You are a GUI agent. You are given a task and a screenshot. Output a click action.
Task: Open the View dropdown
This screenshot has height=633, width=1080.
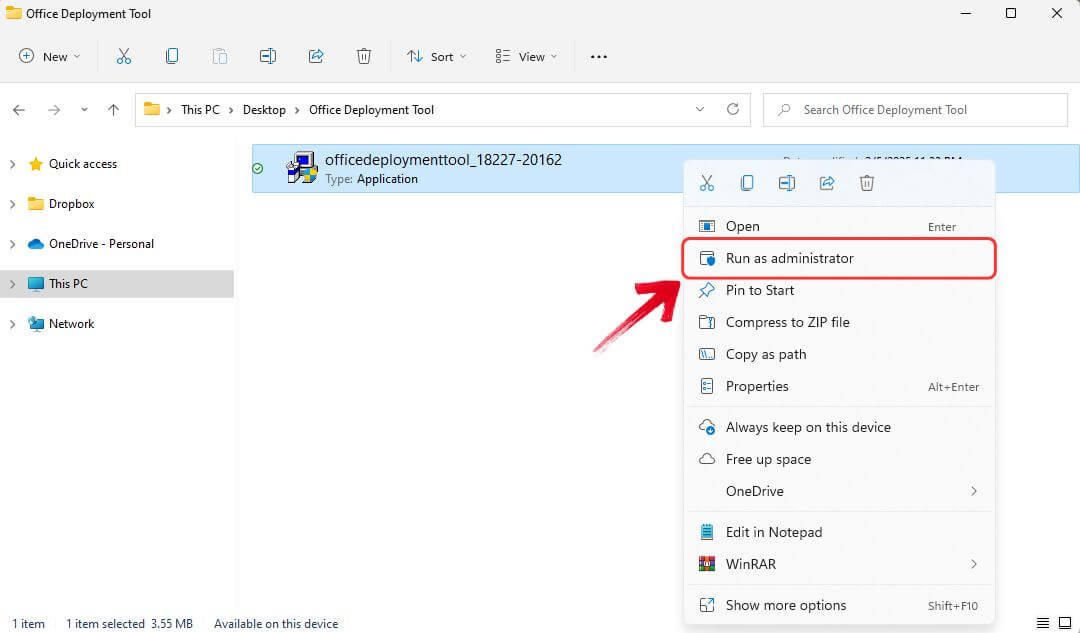[x=526, y=56]
